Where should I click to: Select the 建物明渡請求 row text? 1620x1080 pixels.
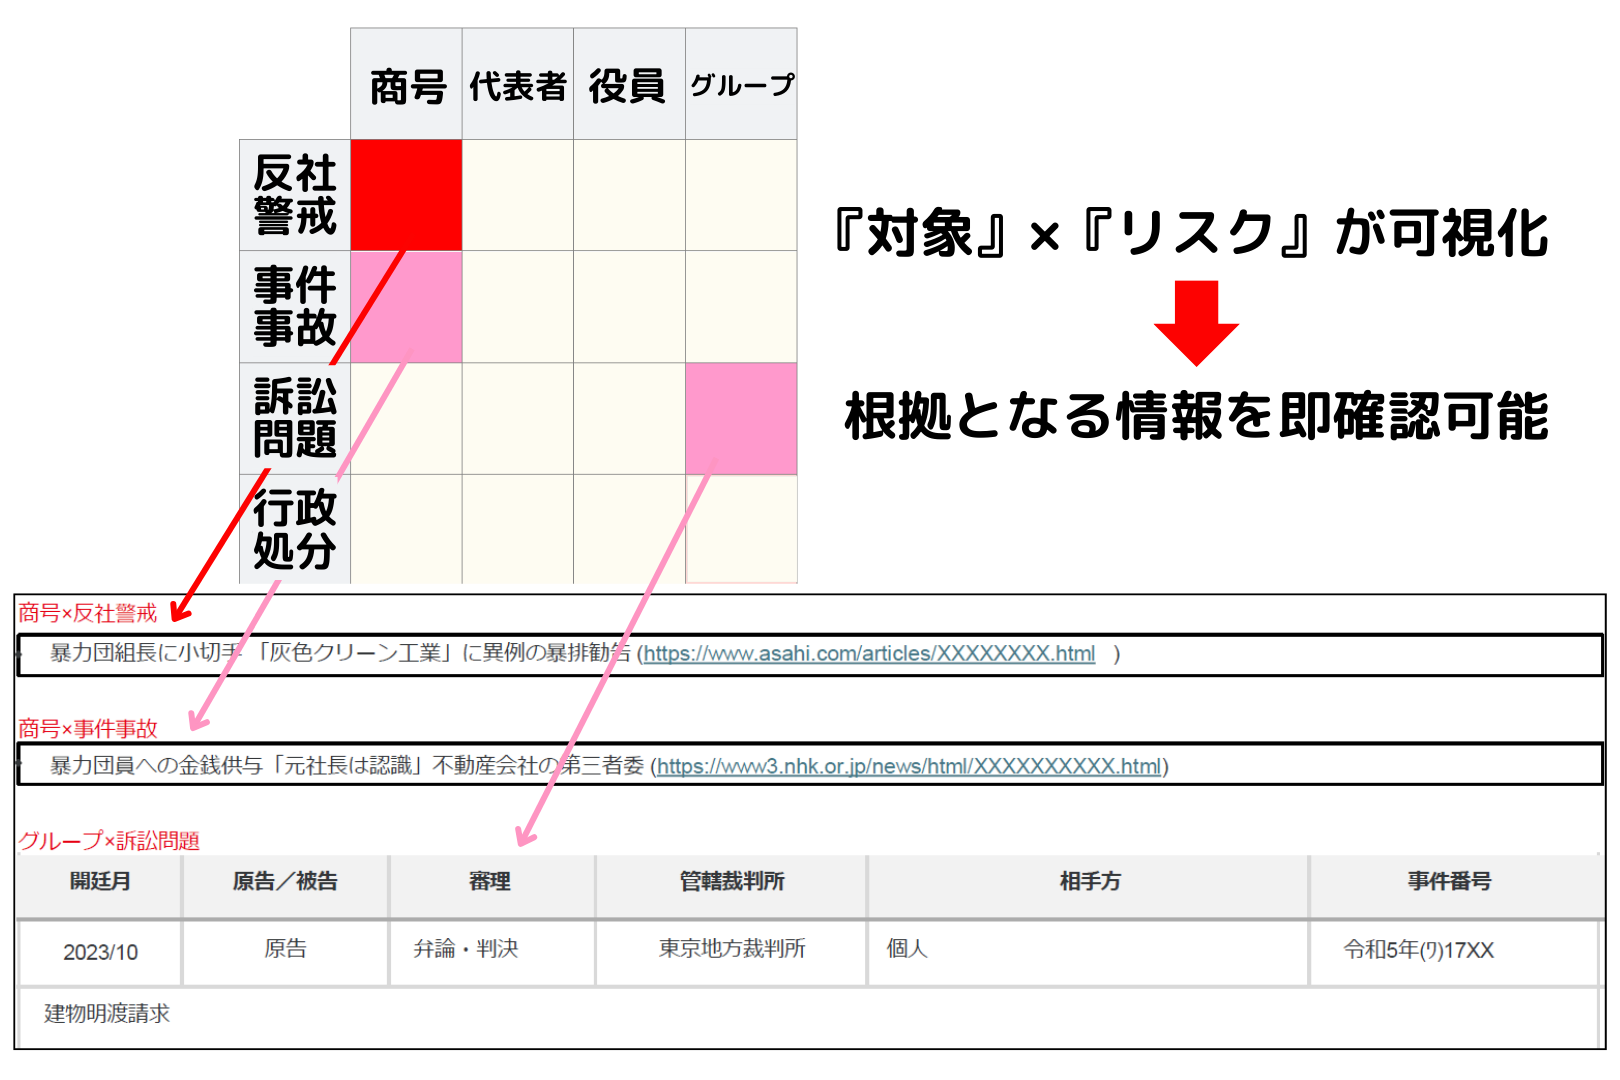[107, 1014]
